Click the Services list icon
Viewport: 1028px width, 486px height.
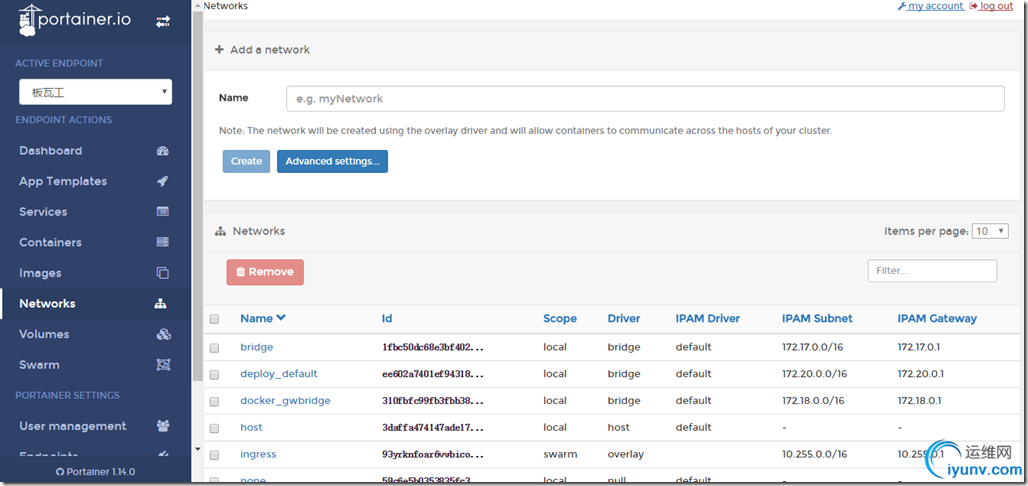point(163,212)
